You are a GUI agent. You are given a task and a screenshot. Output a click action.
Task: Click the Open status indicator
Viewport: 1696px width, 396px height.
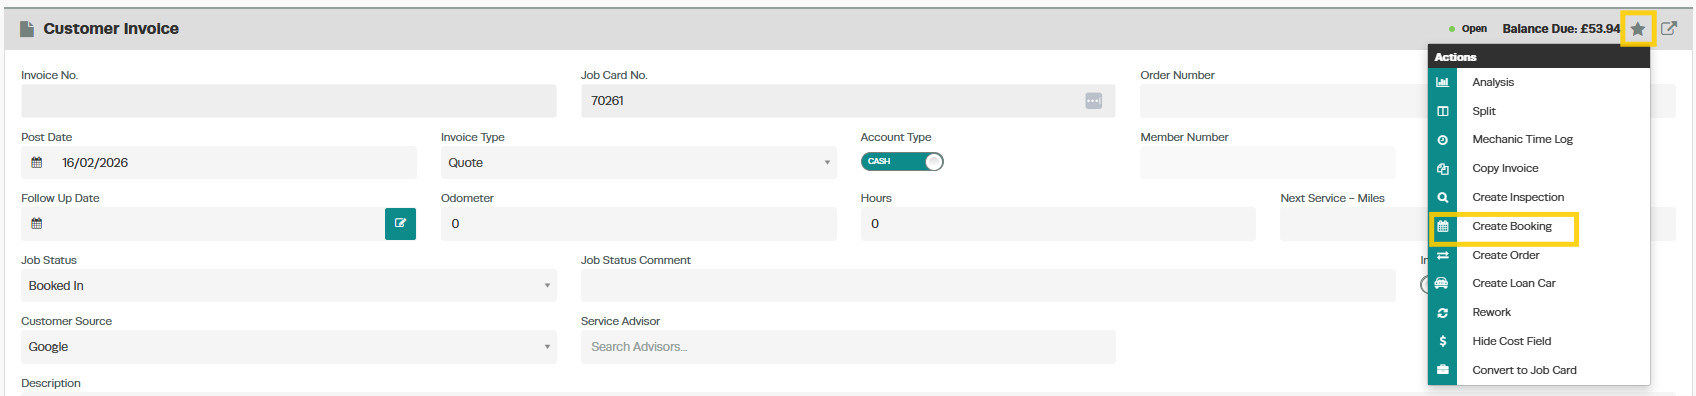coord(1468,29)
